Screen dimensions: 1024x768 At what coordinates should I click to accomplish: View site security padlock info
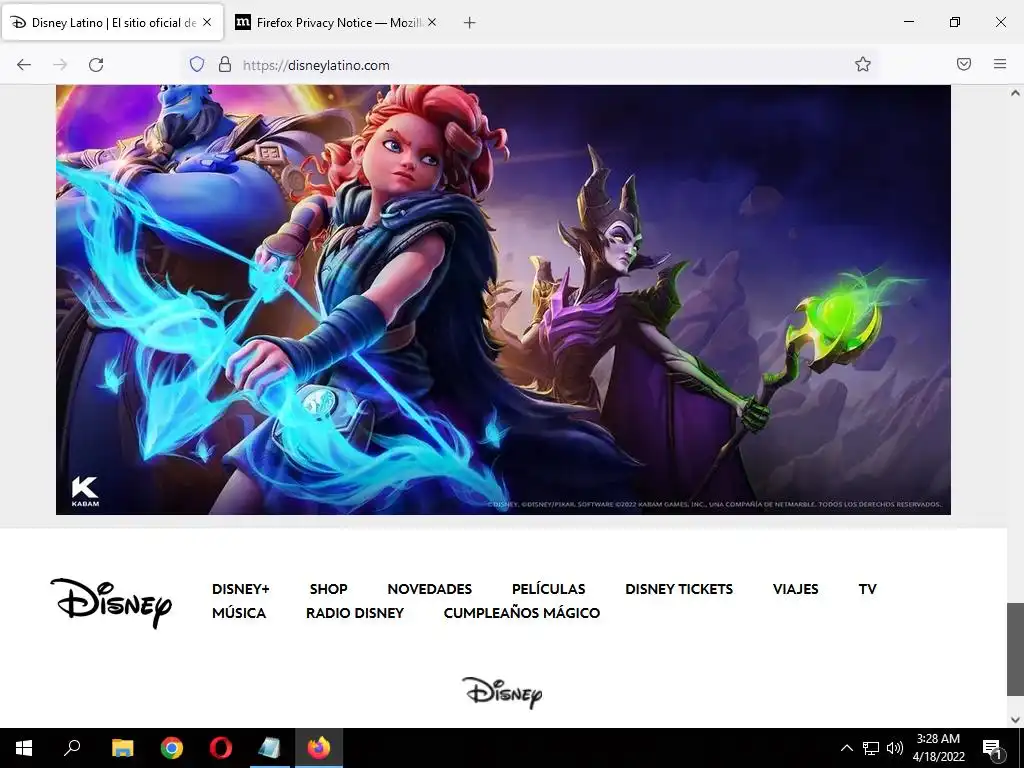point(225,64)
